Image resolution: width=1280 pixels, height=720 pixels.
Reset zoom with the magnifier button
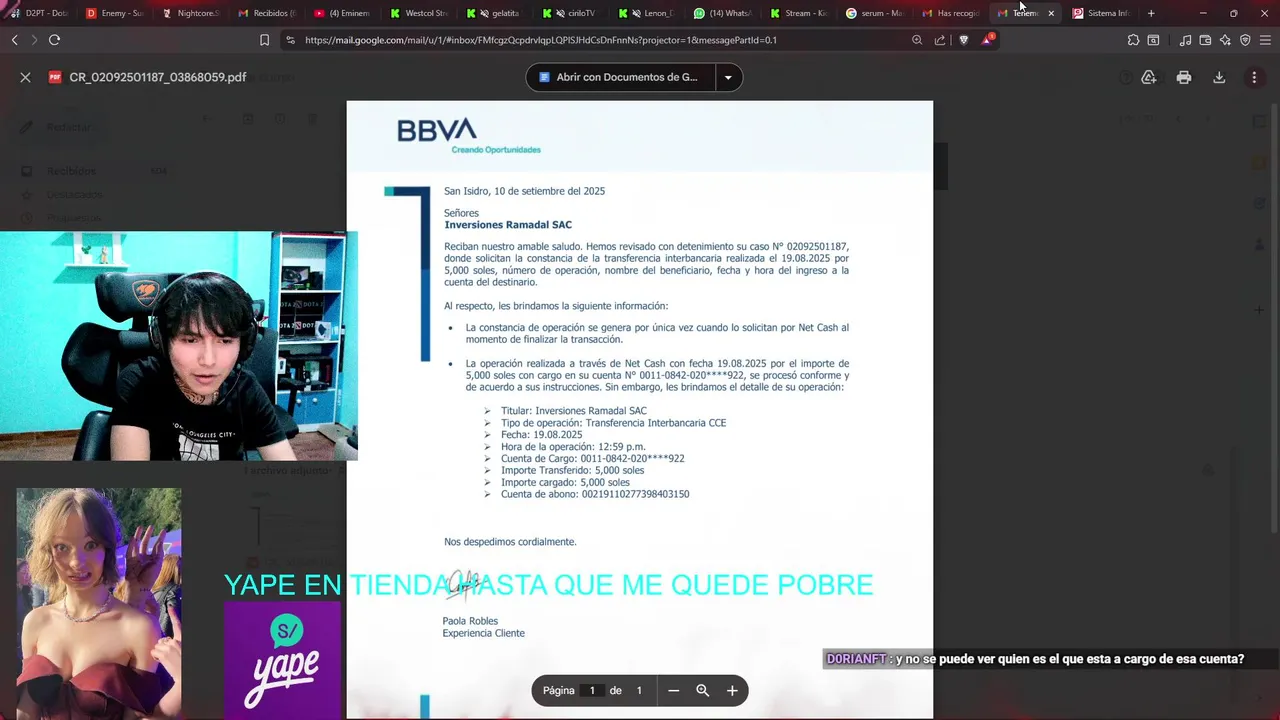(x=702, y=690)
